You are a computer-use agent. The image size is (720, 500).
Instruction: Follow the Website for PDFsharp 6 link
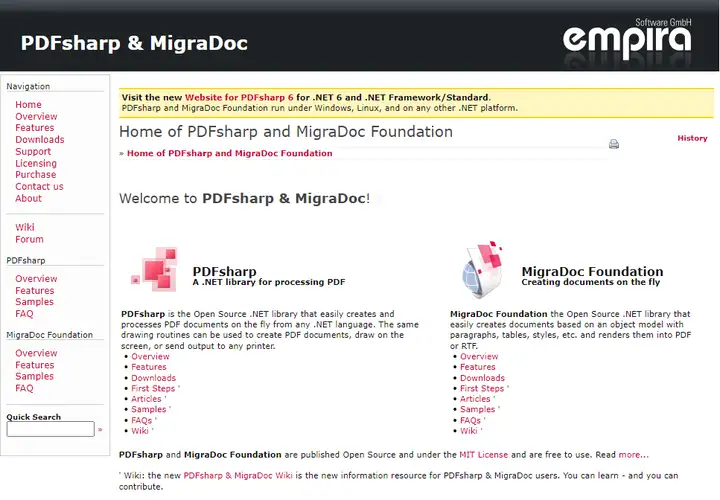[x=239, y=97]
